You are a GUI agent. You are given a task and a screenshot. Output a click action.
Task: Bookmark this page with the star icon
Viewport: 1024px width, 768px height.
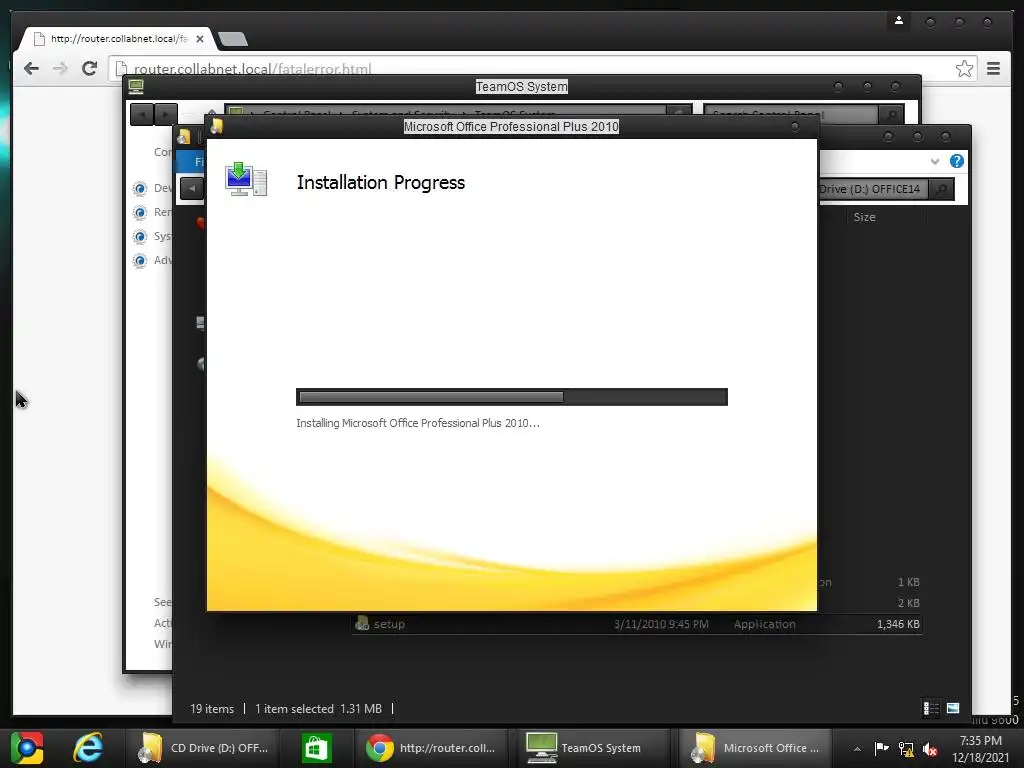click(x=964, y=69)
